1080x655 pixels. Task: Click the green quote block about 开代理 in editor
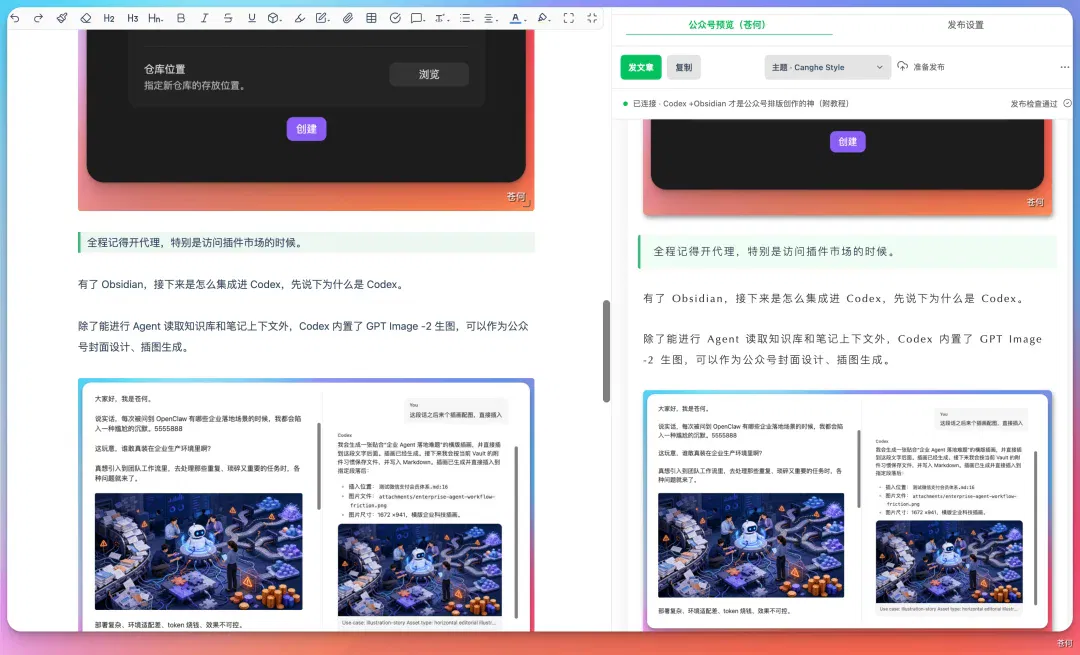[x=306, y=242]
